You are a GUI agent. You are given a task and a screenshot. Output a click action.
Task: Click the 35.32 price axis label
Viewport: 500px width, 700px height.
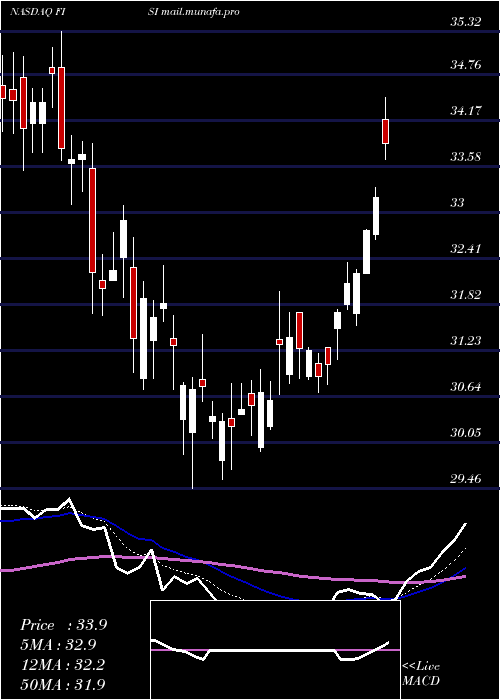point(466,21)
